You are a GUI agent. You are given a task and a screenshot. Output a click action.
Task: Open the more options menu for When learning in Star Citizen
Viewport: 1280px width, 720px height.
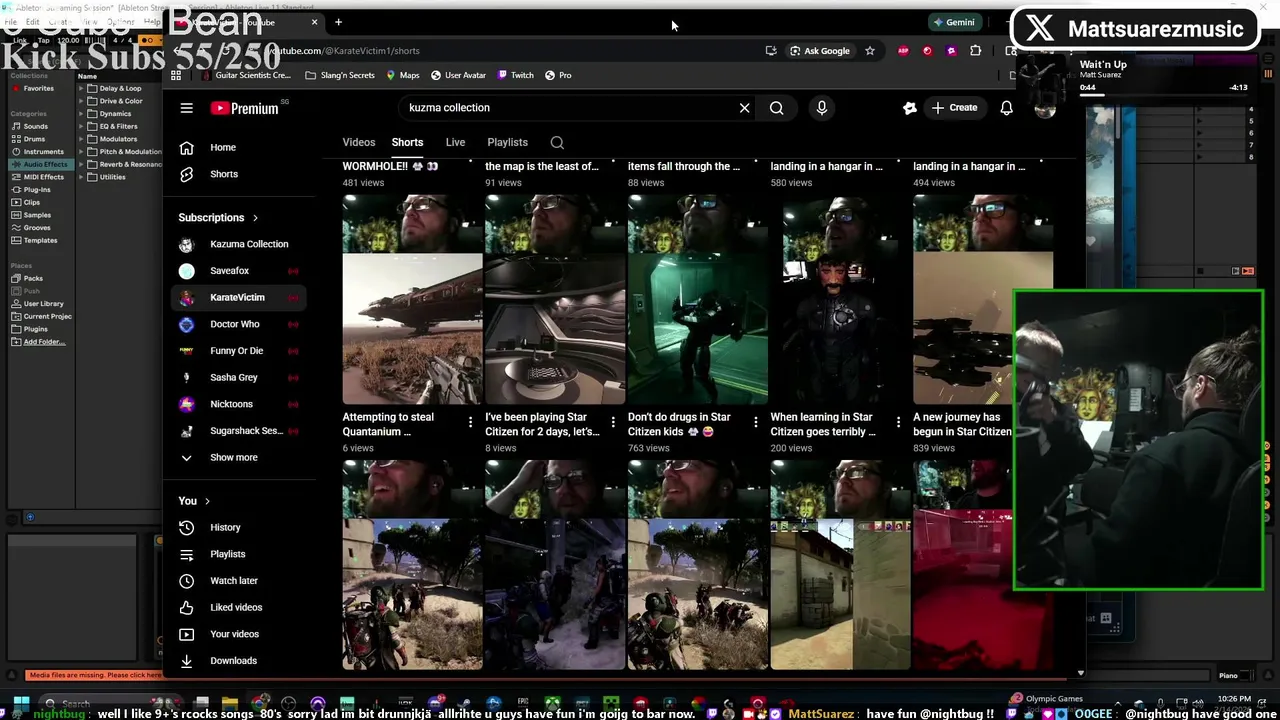point(898,423)
